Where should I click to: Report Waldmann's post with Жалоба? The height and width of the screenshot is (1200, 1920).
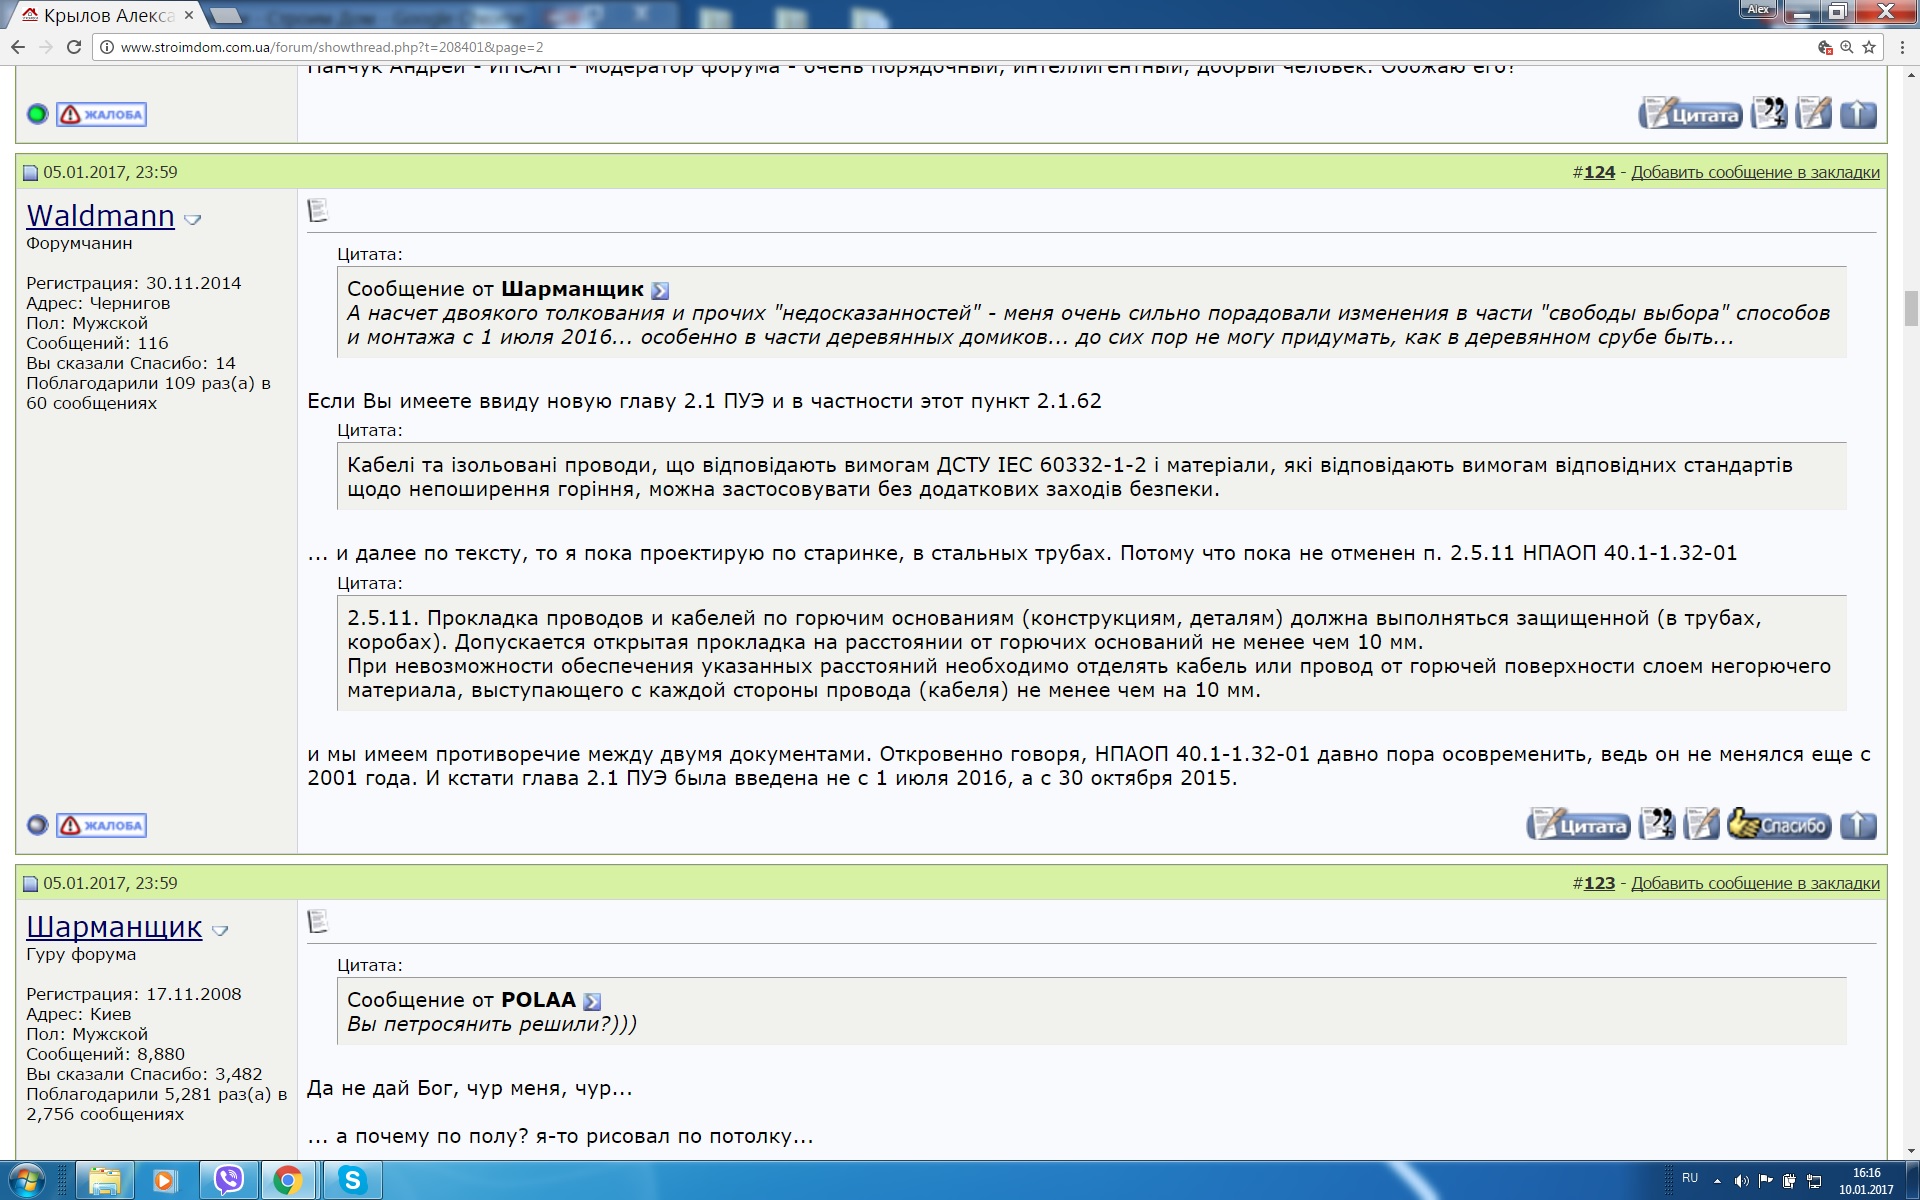pos(101,825)
